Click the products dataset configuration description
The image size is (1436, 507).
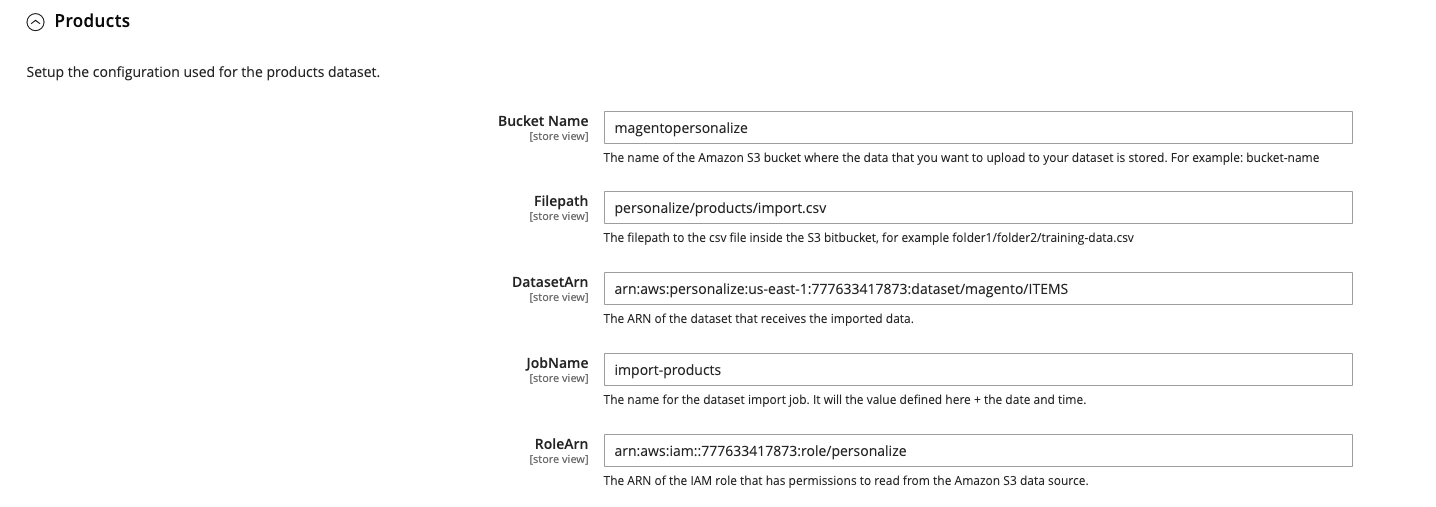[x=203, y=73]
